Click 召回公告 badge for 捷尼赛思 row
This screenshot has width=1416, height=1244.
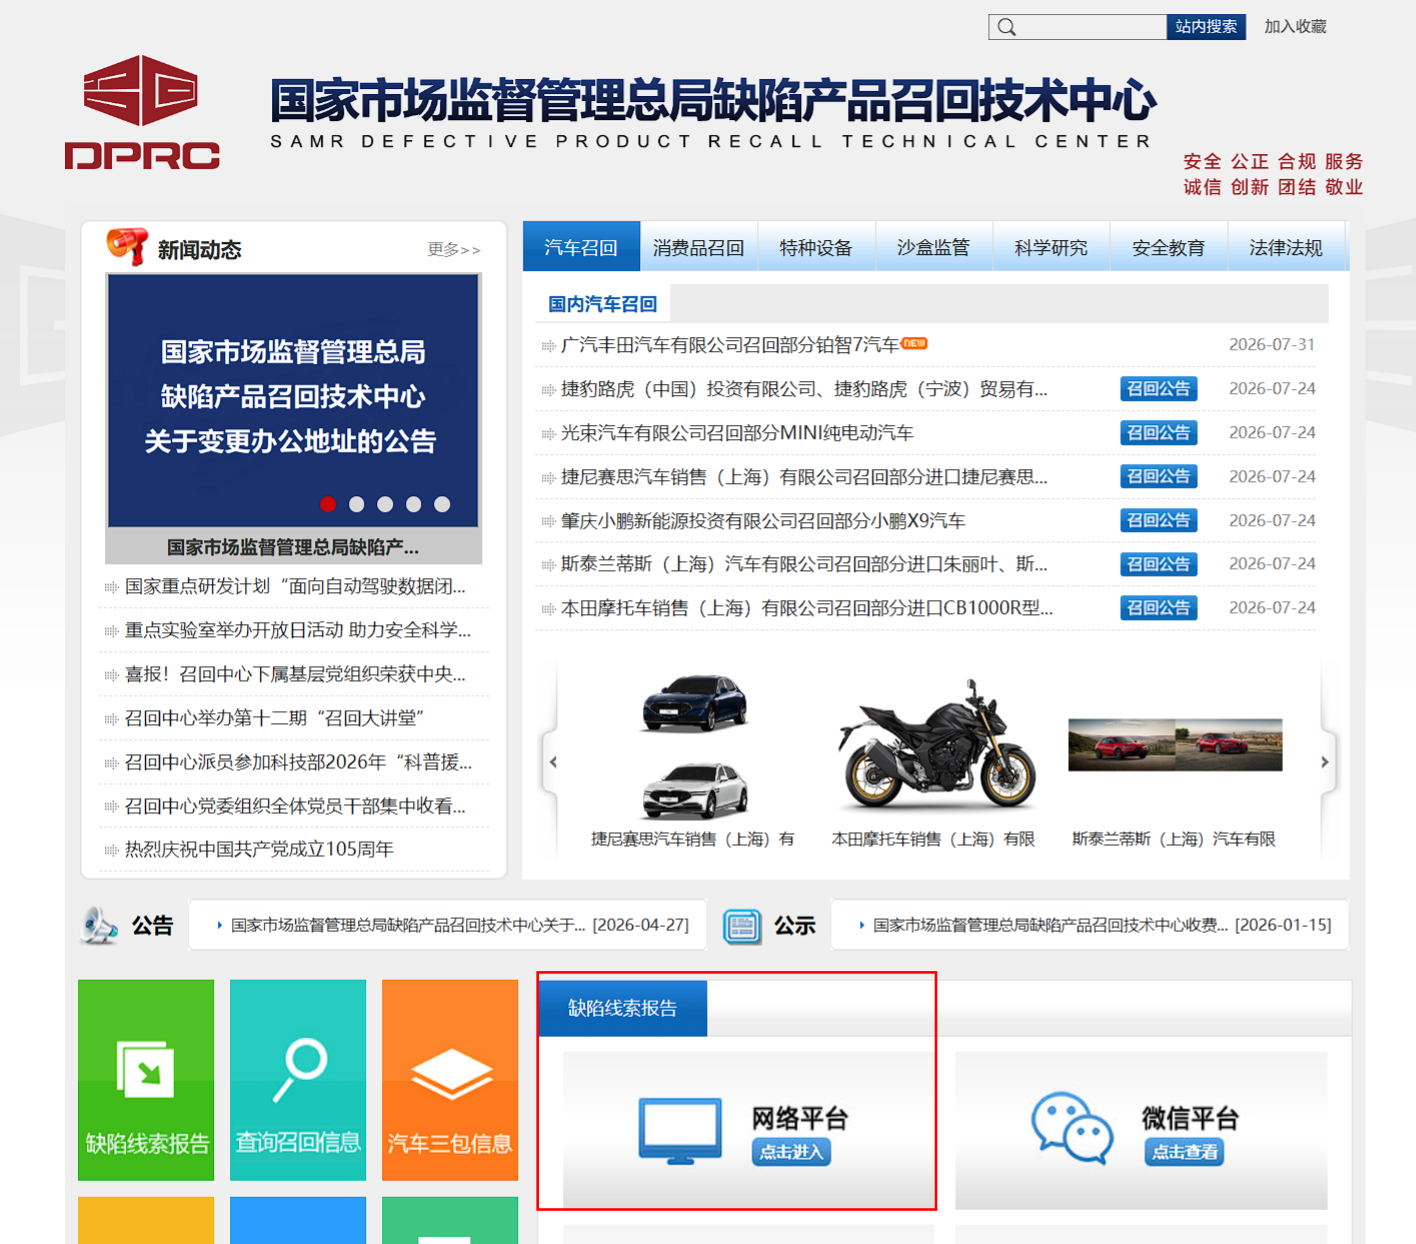pyautogui.click(x=1159, y=477)
